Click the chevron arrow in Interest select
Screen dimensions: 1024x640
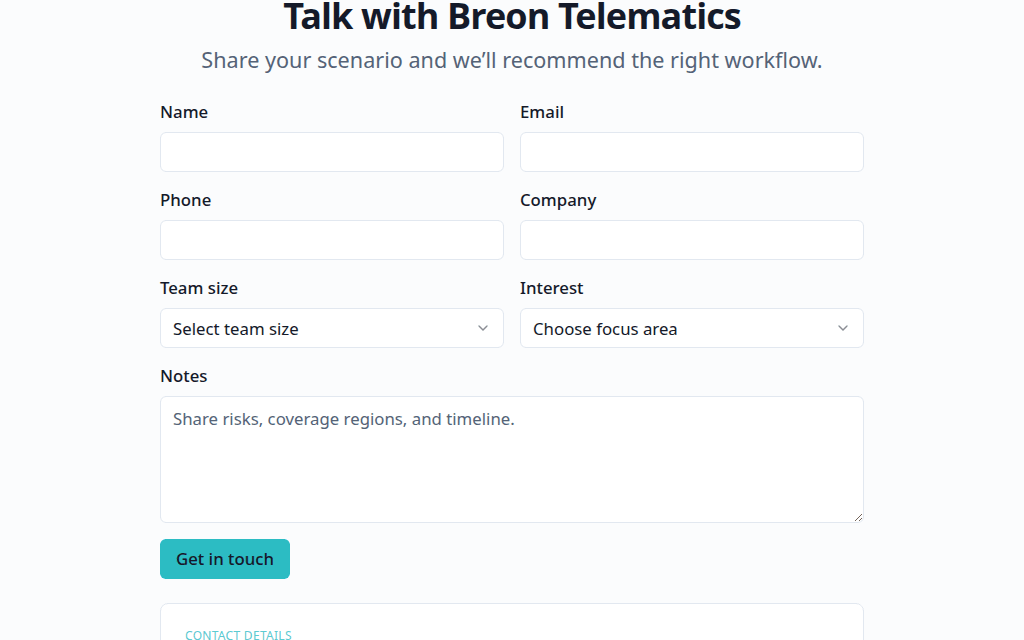pyautogui.click(x=843, y=328)
